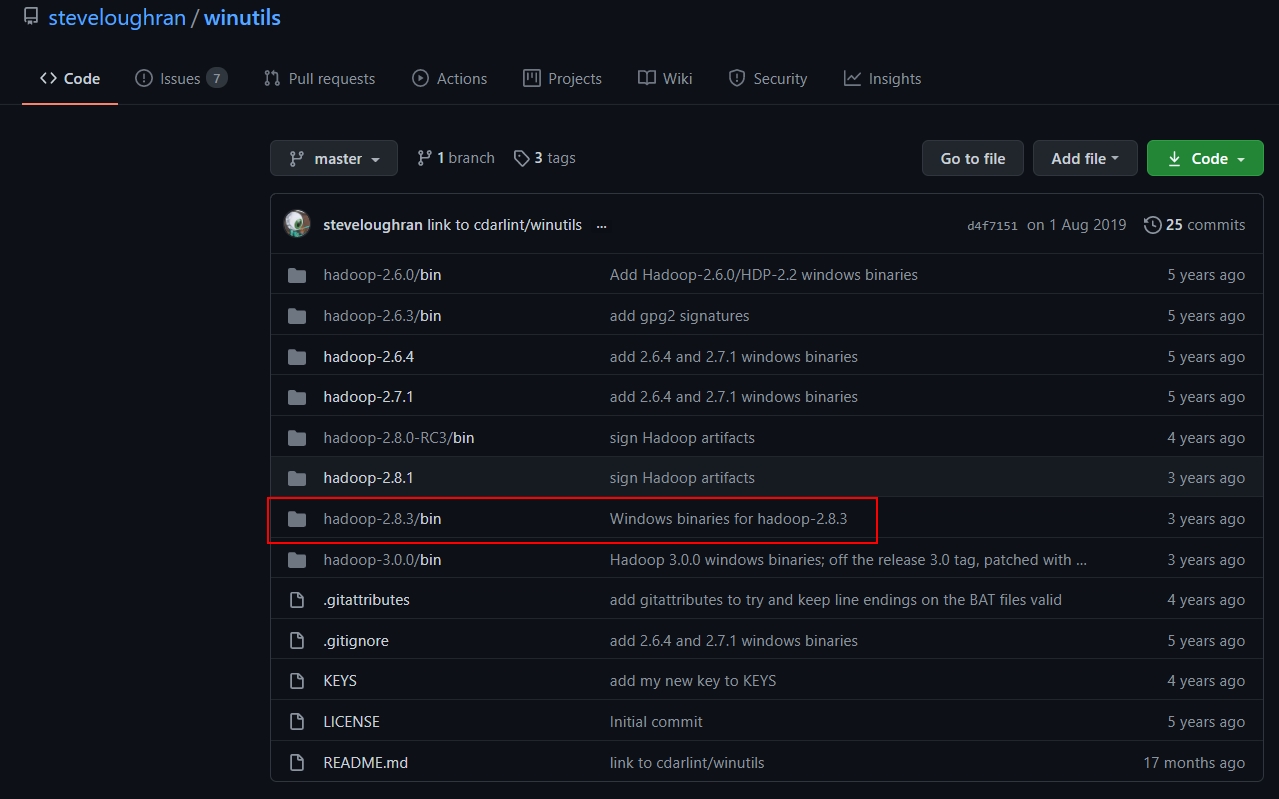Click the Pull requests icon

(x=270, y=78)
